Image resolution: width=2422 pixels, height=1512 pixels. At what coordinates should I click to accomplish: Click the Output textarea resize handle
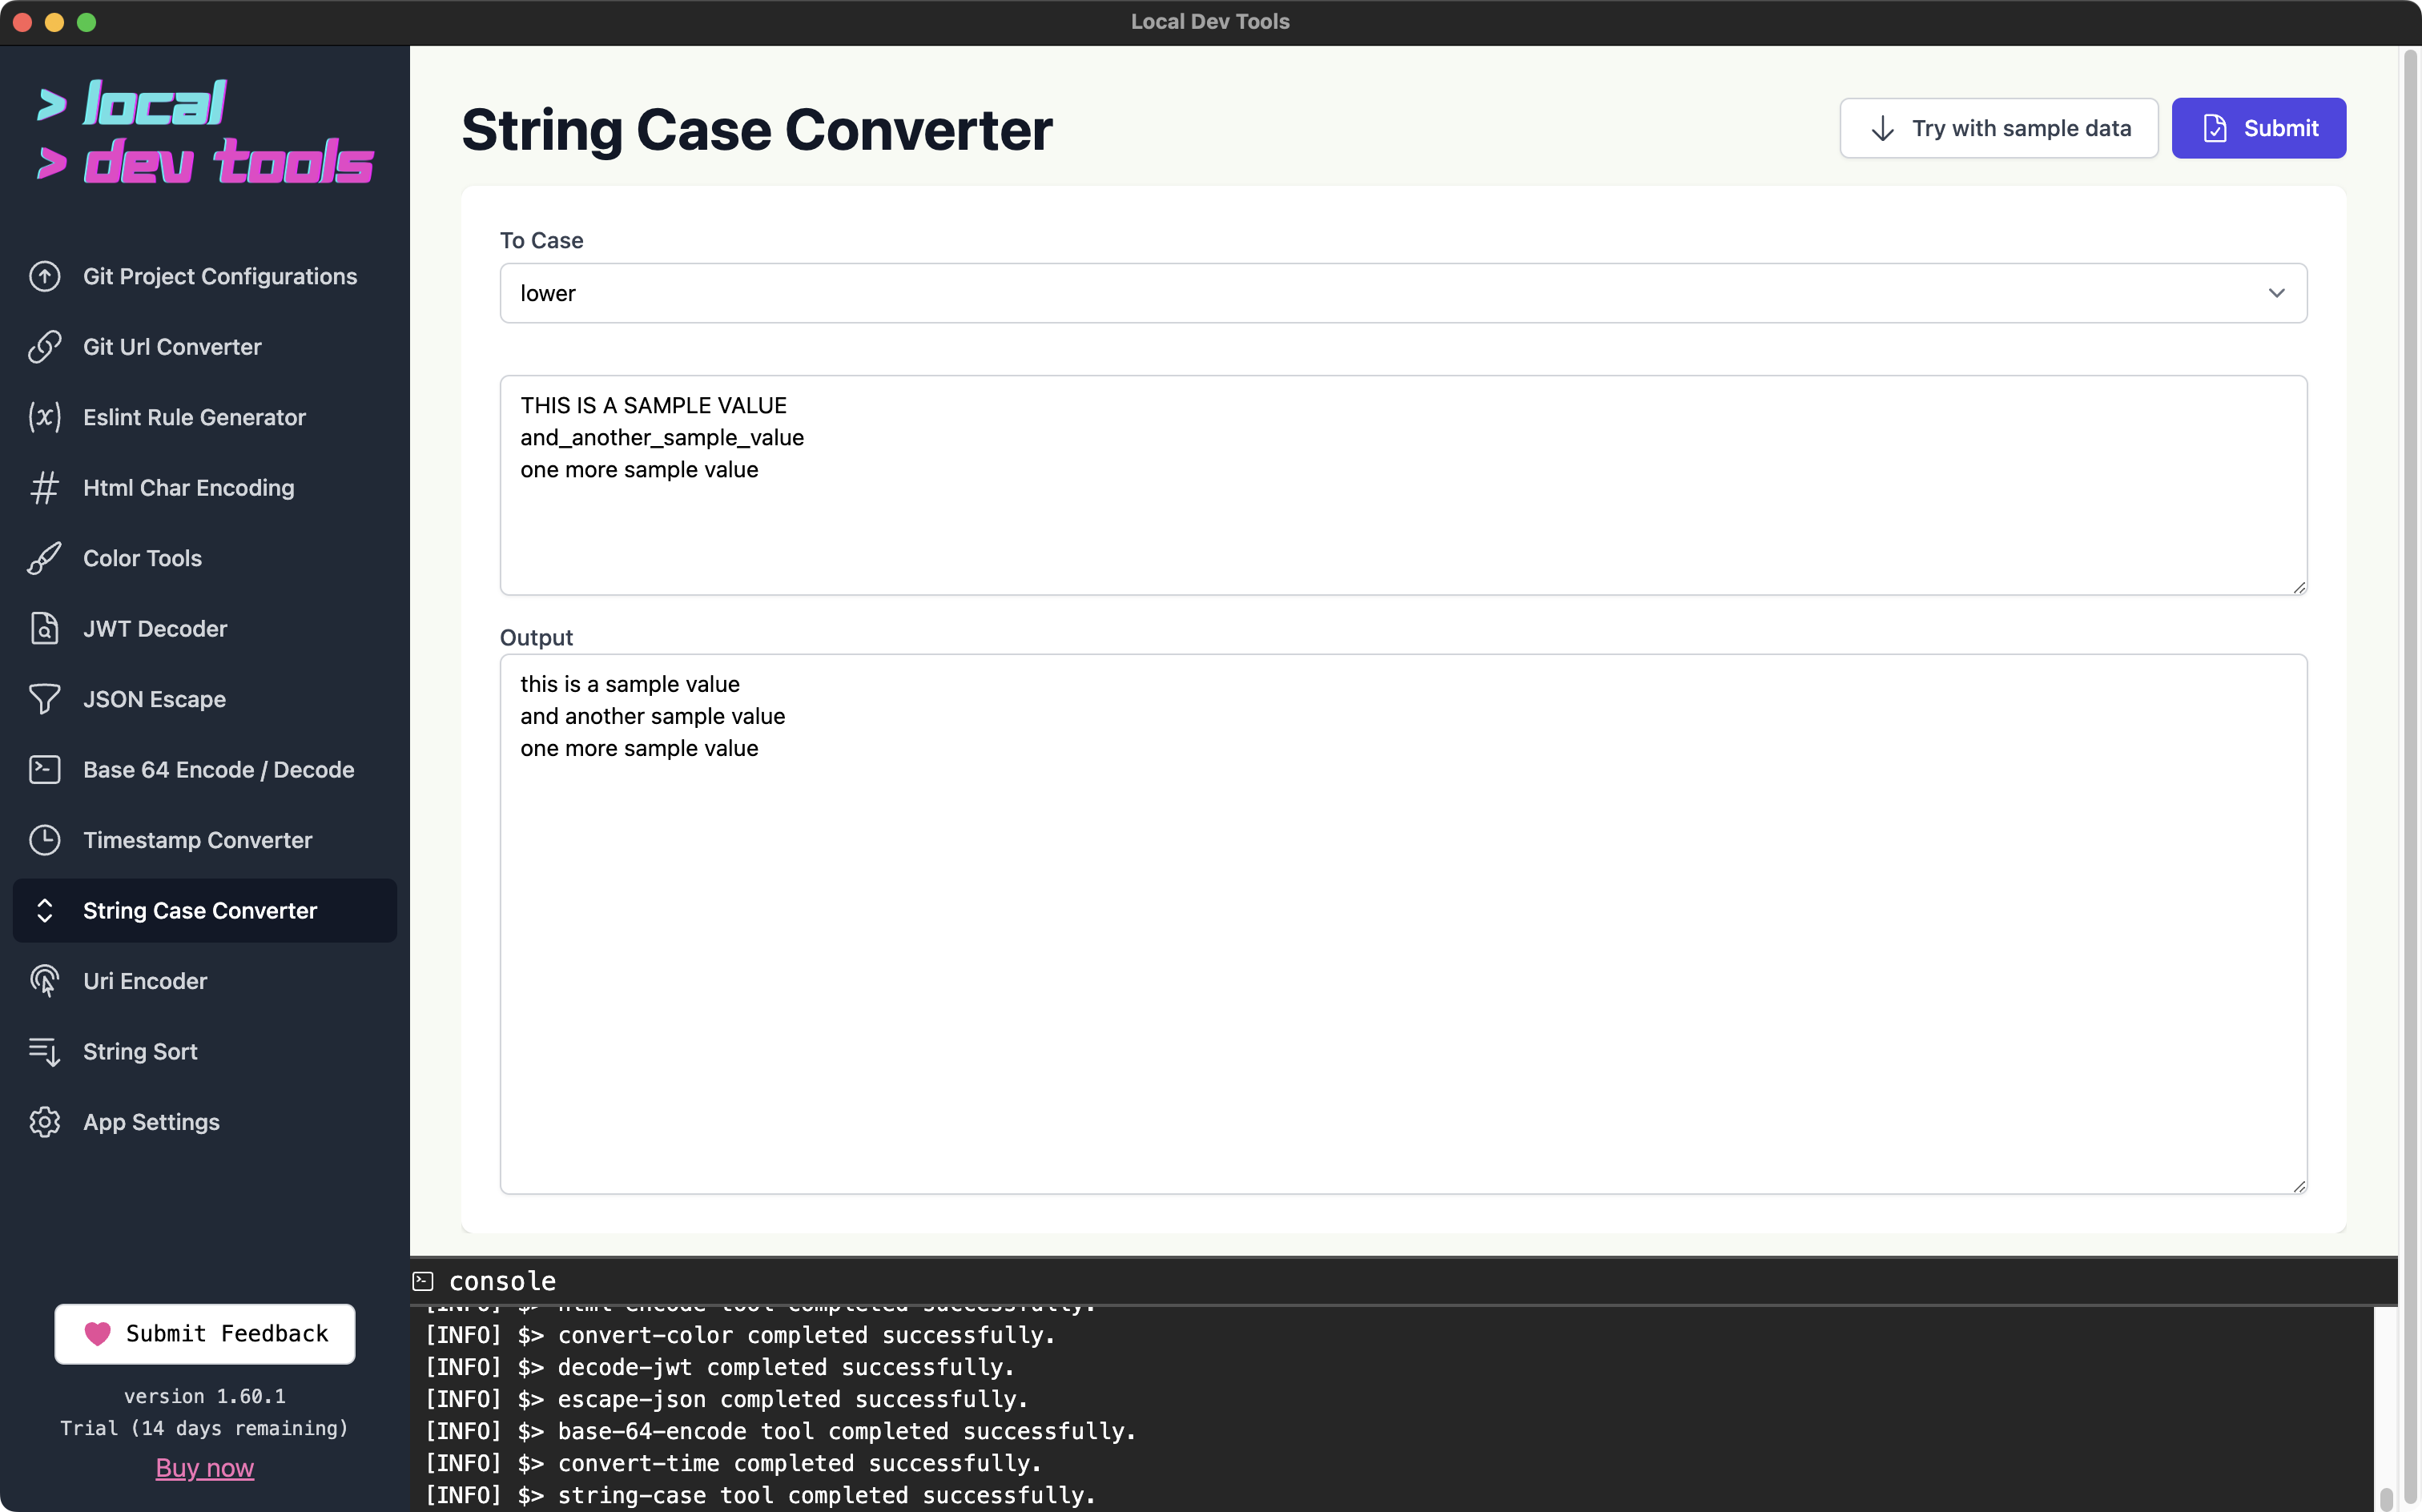2299,1186
